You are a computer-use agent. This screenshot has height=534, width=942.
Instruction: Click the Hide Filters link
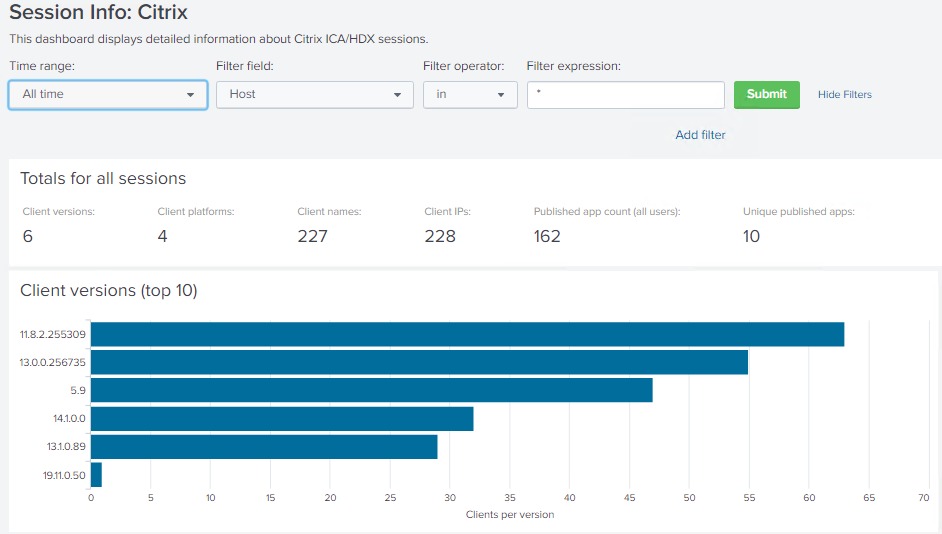pos(845,95)
